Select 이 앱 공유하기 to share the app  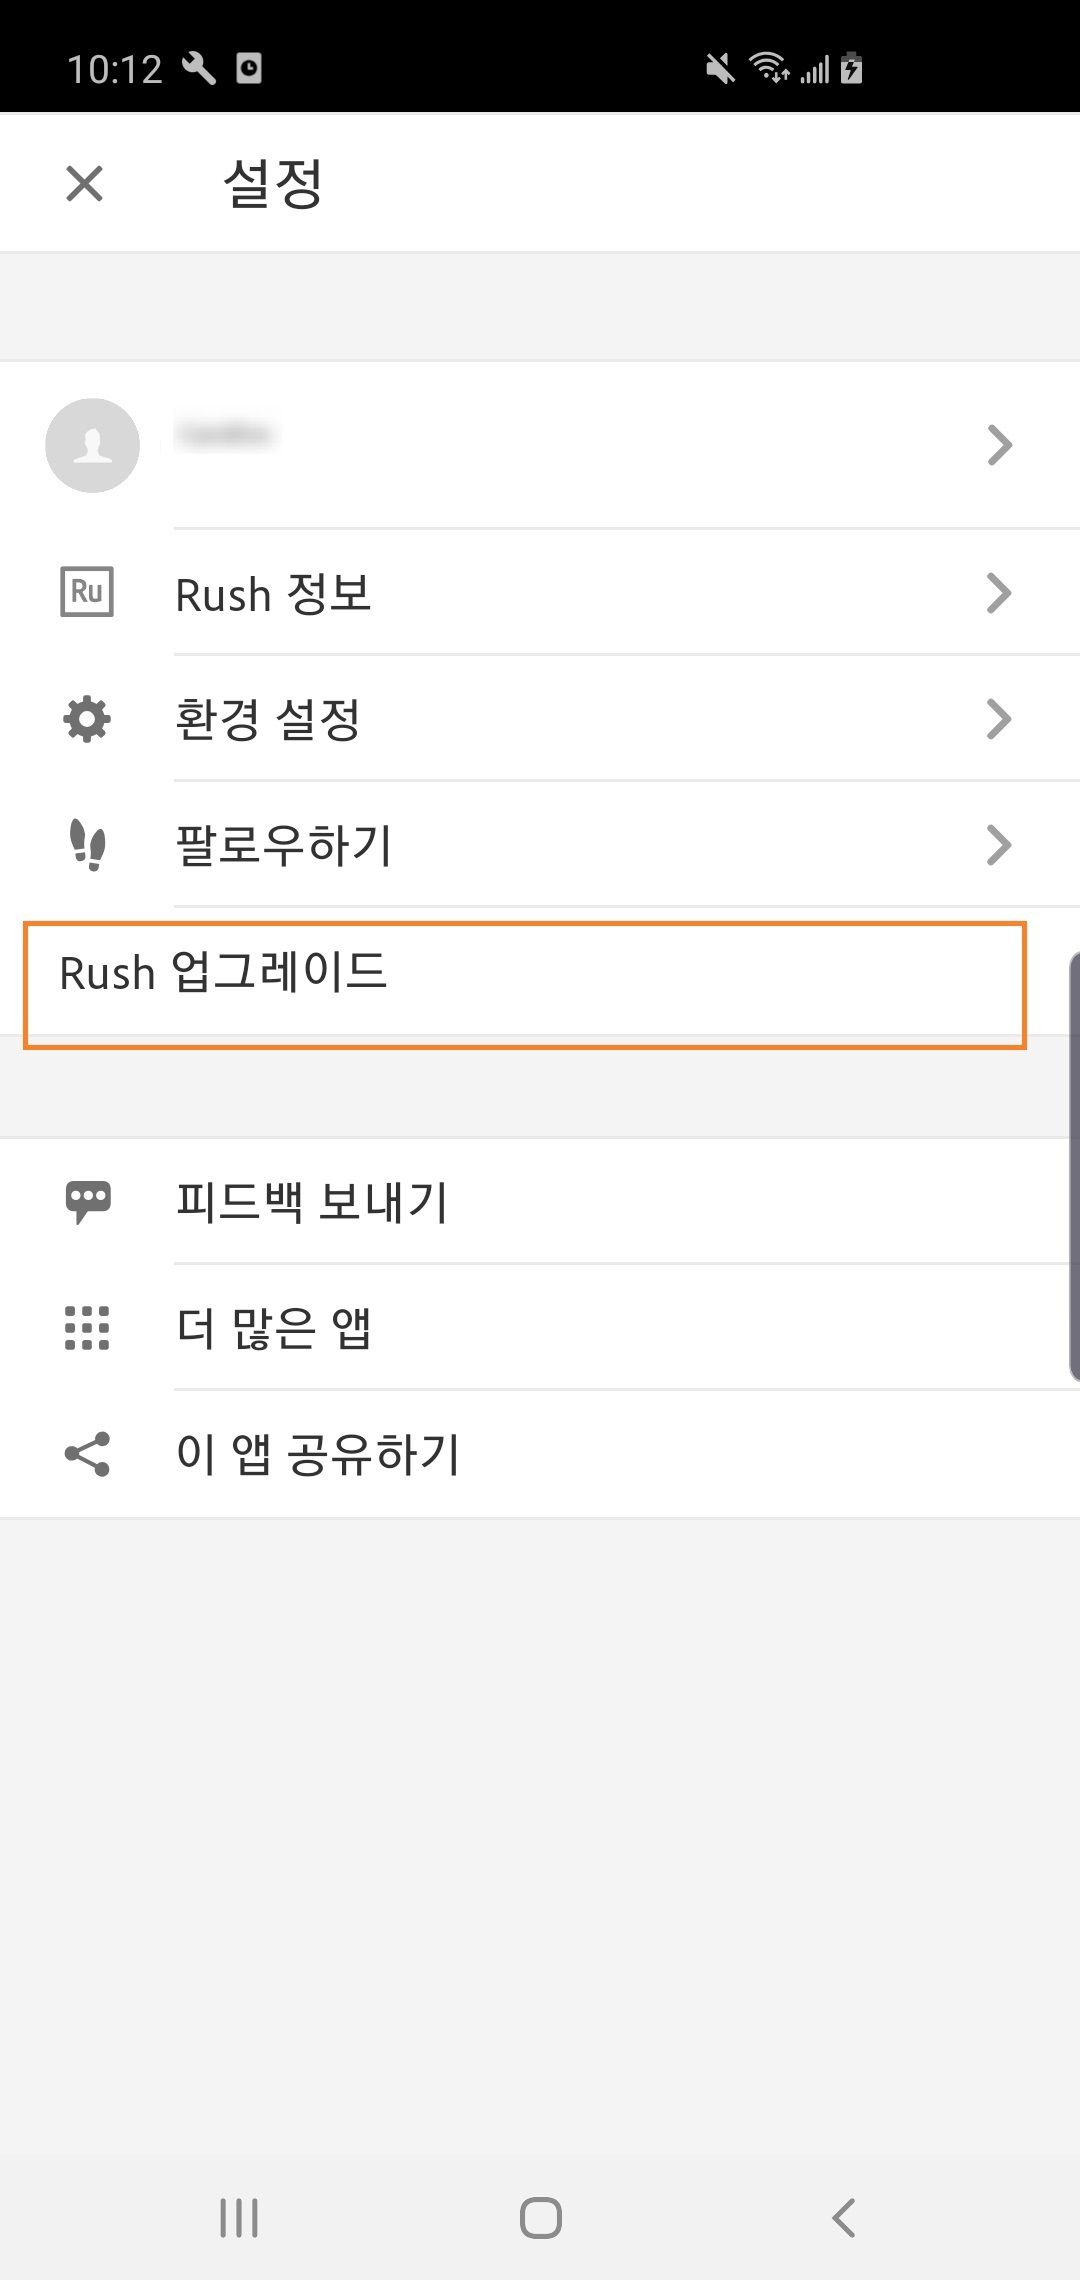tap(318, 1455)
